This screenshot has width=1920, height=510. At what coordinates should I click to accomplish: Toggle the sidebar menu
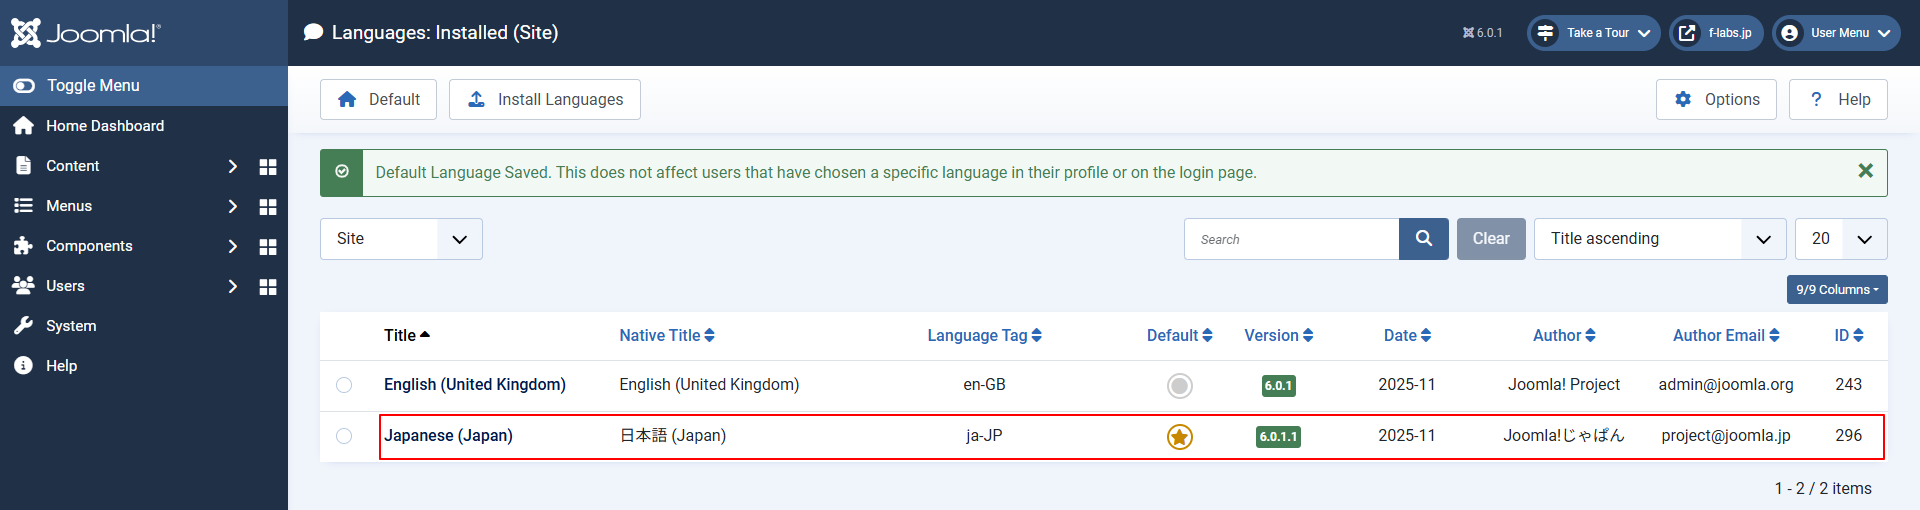[92, 86]
